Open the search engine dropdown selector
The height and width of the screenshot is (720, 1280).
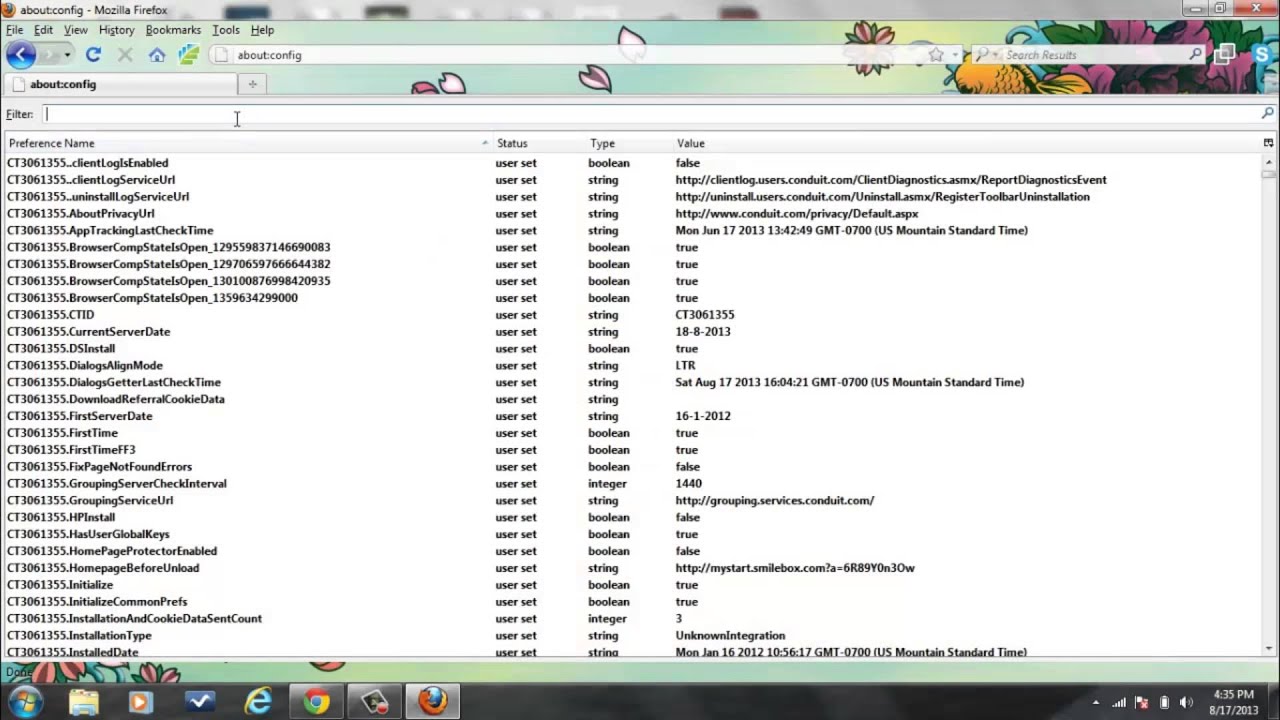point(985,55)
